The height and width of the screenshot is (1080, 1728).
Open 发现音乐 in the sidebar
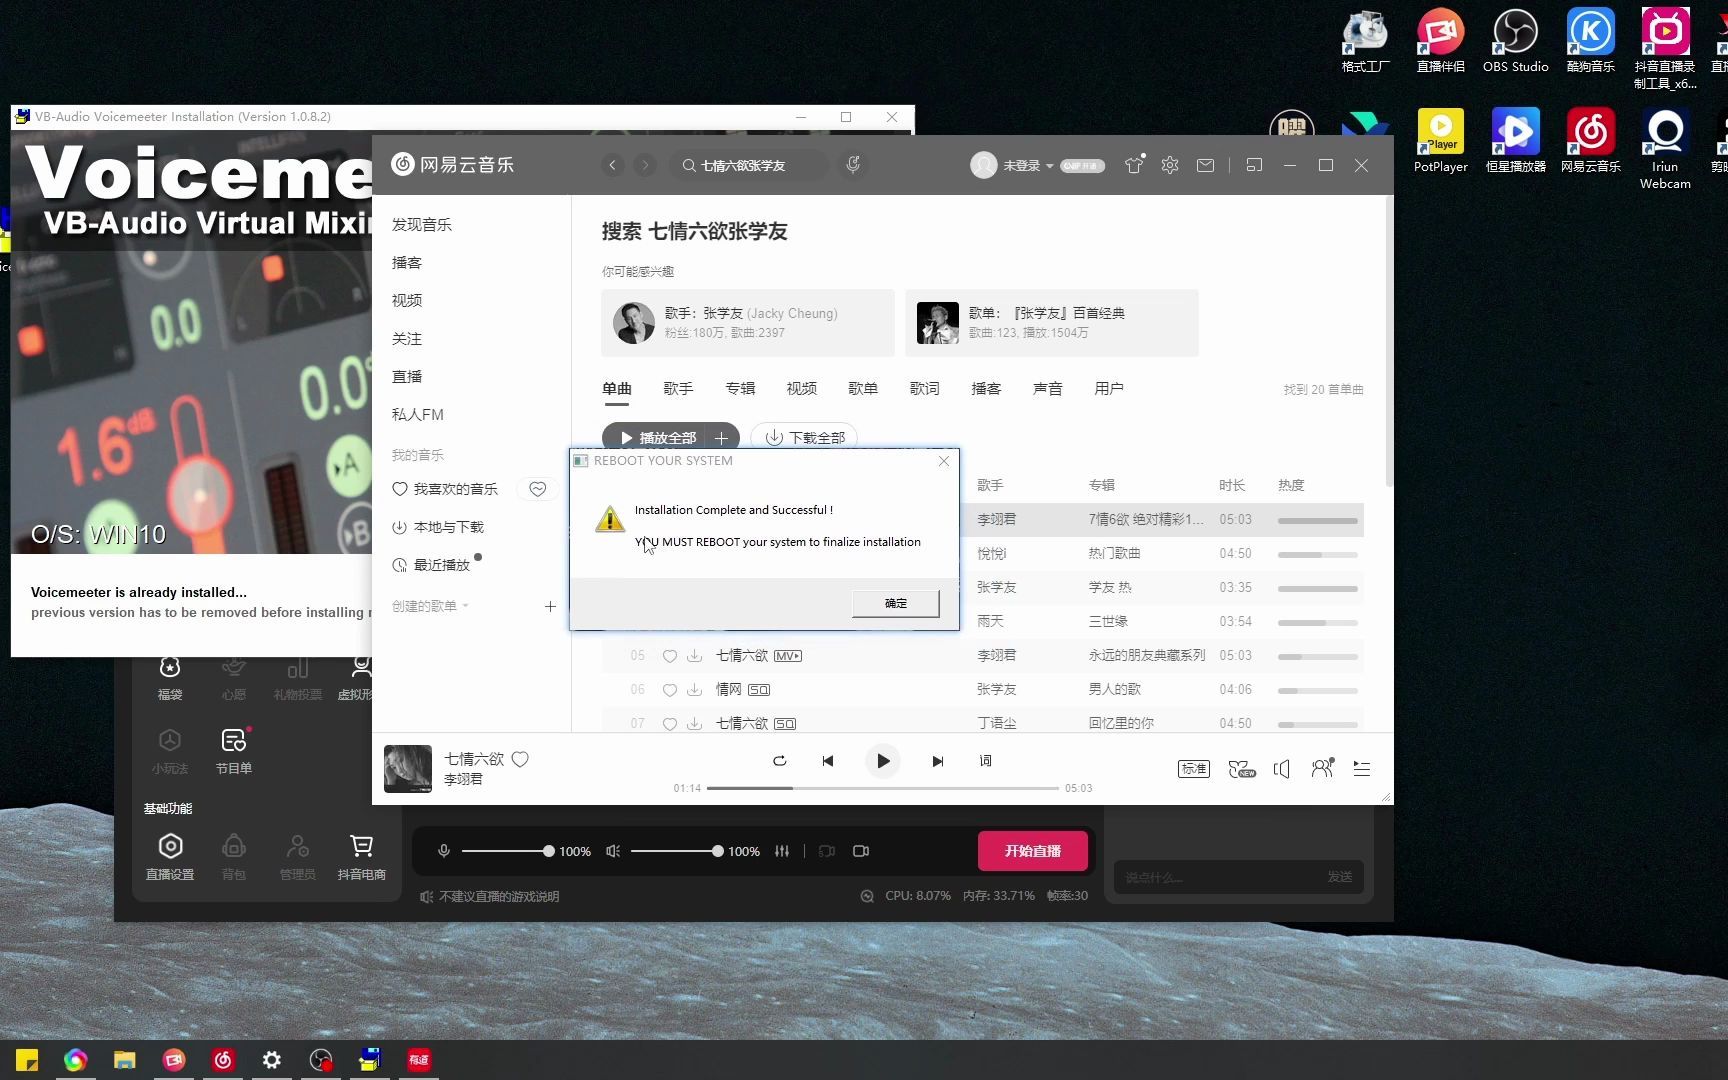click(422, 225)
